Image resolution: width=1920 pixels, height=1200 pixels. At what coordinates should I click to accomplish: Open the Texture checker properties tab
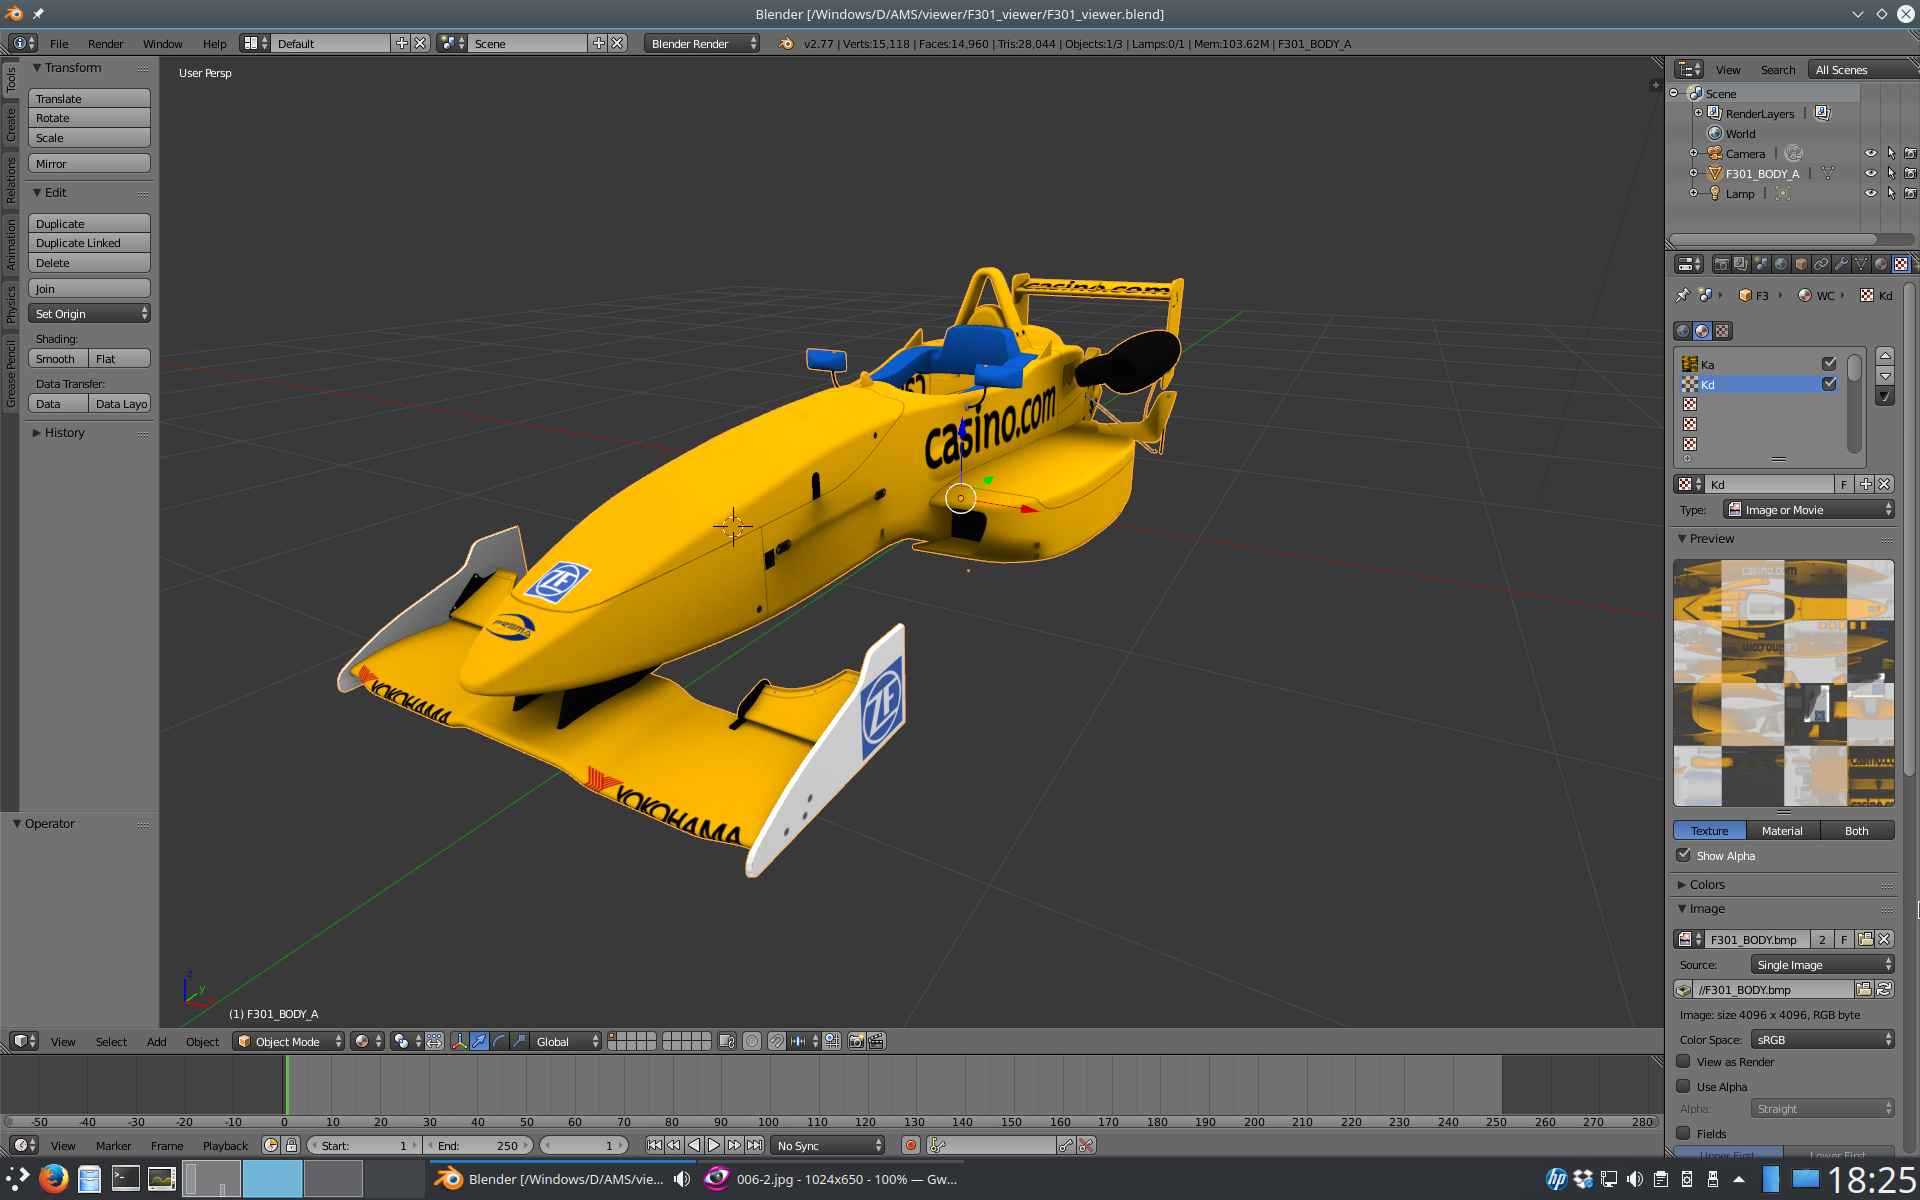coord(1901,264)
